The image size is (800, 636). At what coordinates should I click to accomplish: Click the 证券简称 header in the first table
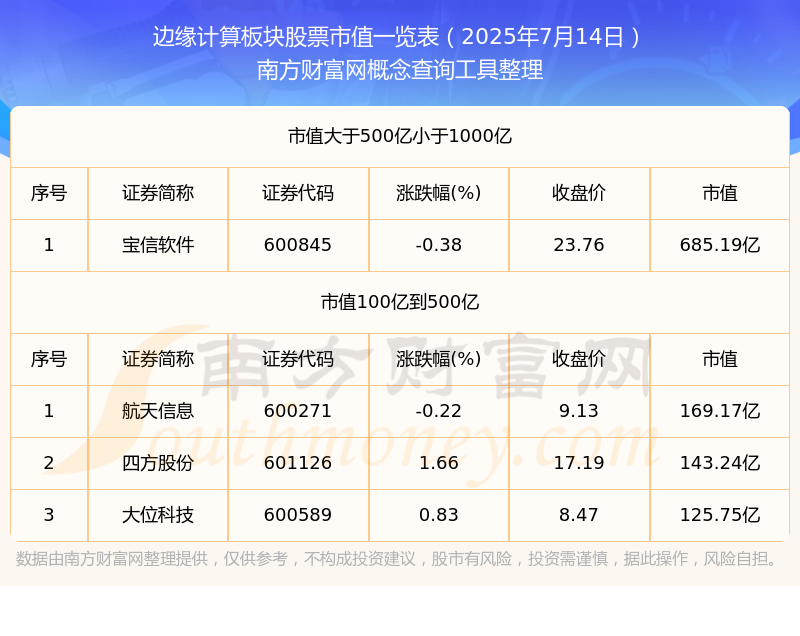[158, 193]
